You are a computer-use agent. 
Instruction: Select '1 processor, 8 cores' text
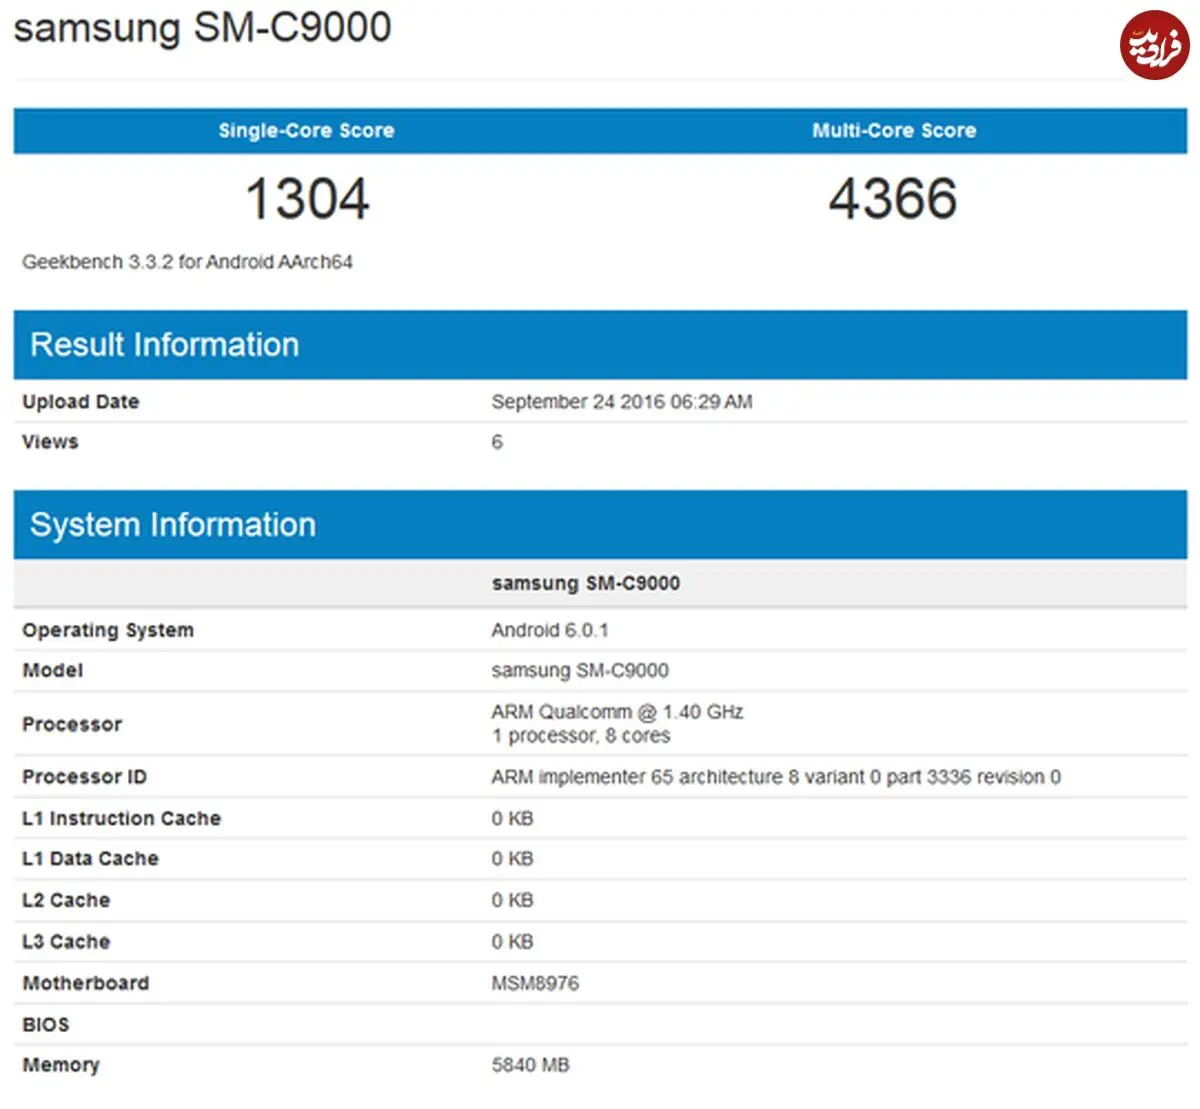click(x=581, y=736)
